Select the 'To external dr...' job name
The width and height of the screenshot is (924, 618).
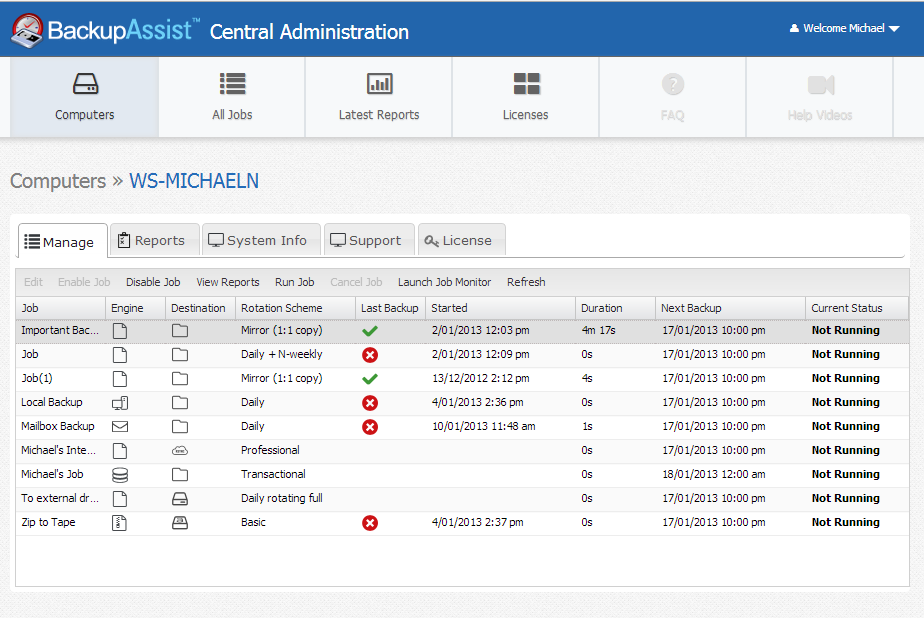60,498
